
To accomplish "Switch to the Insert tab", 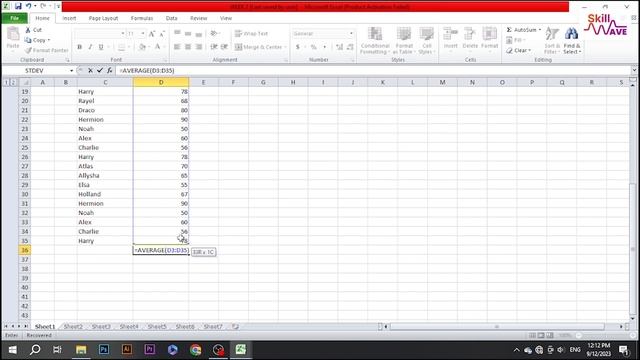I will coord(69,18).
